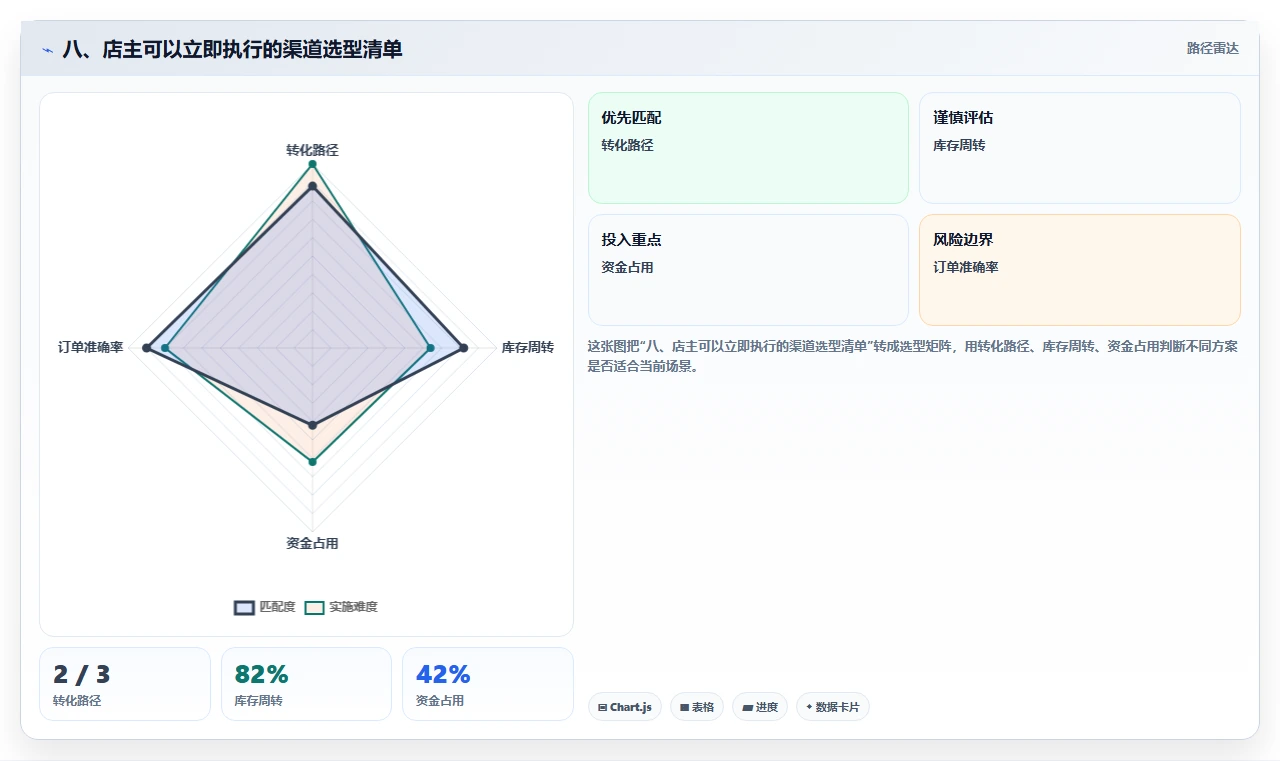Click the 82% stat value
The height and width of the screenshot is (761, 1280).
[x=262, y=675]
